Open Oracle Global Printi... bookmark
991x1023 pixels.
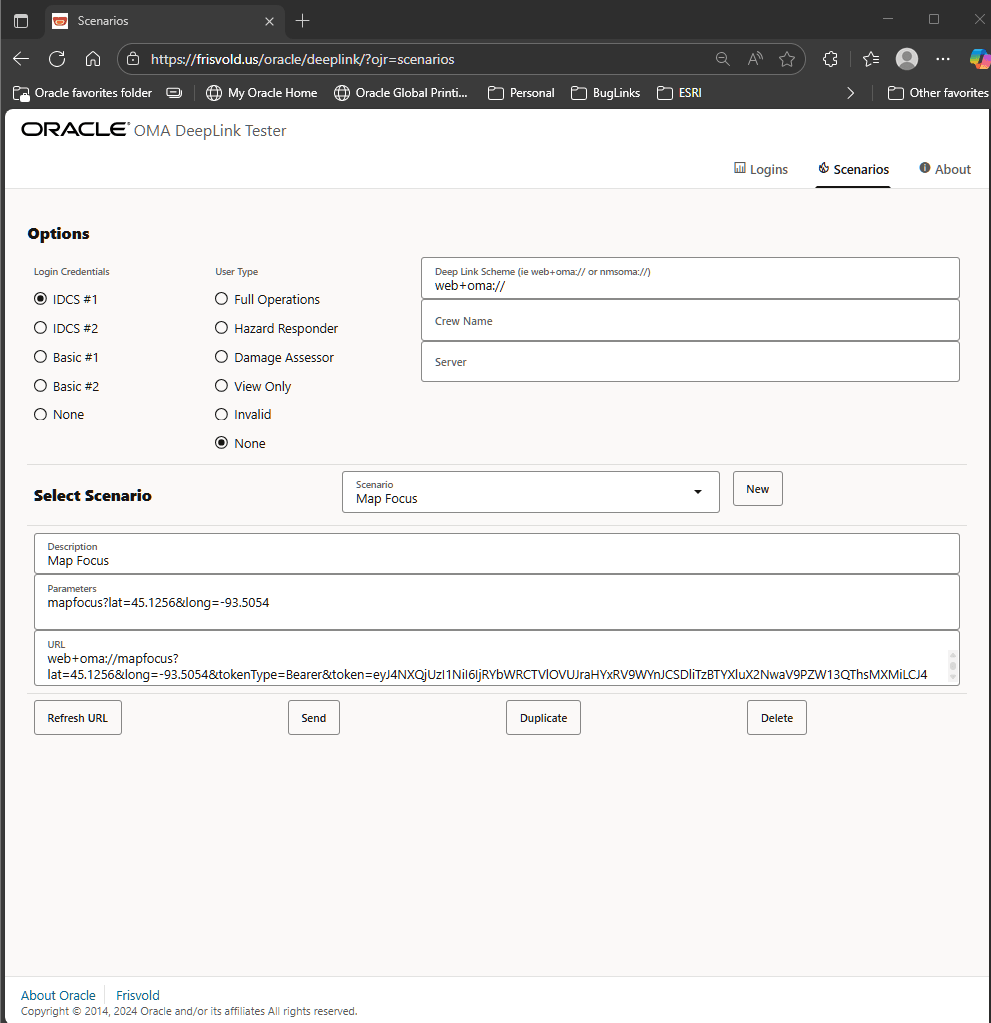tap(401, 93)
